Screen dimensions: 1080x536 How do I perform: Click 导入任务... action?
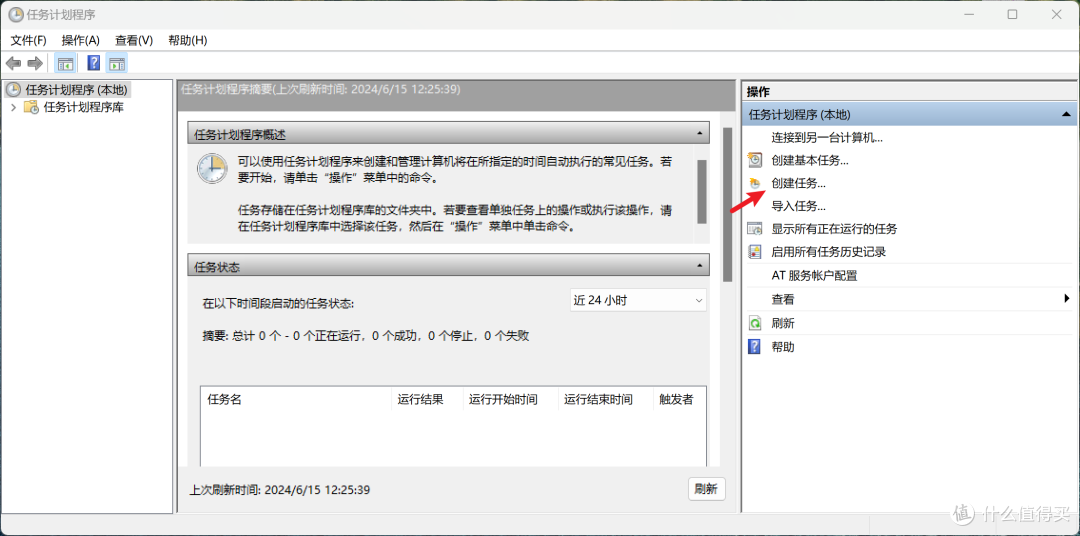pos(798,206)
